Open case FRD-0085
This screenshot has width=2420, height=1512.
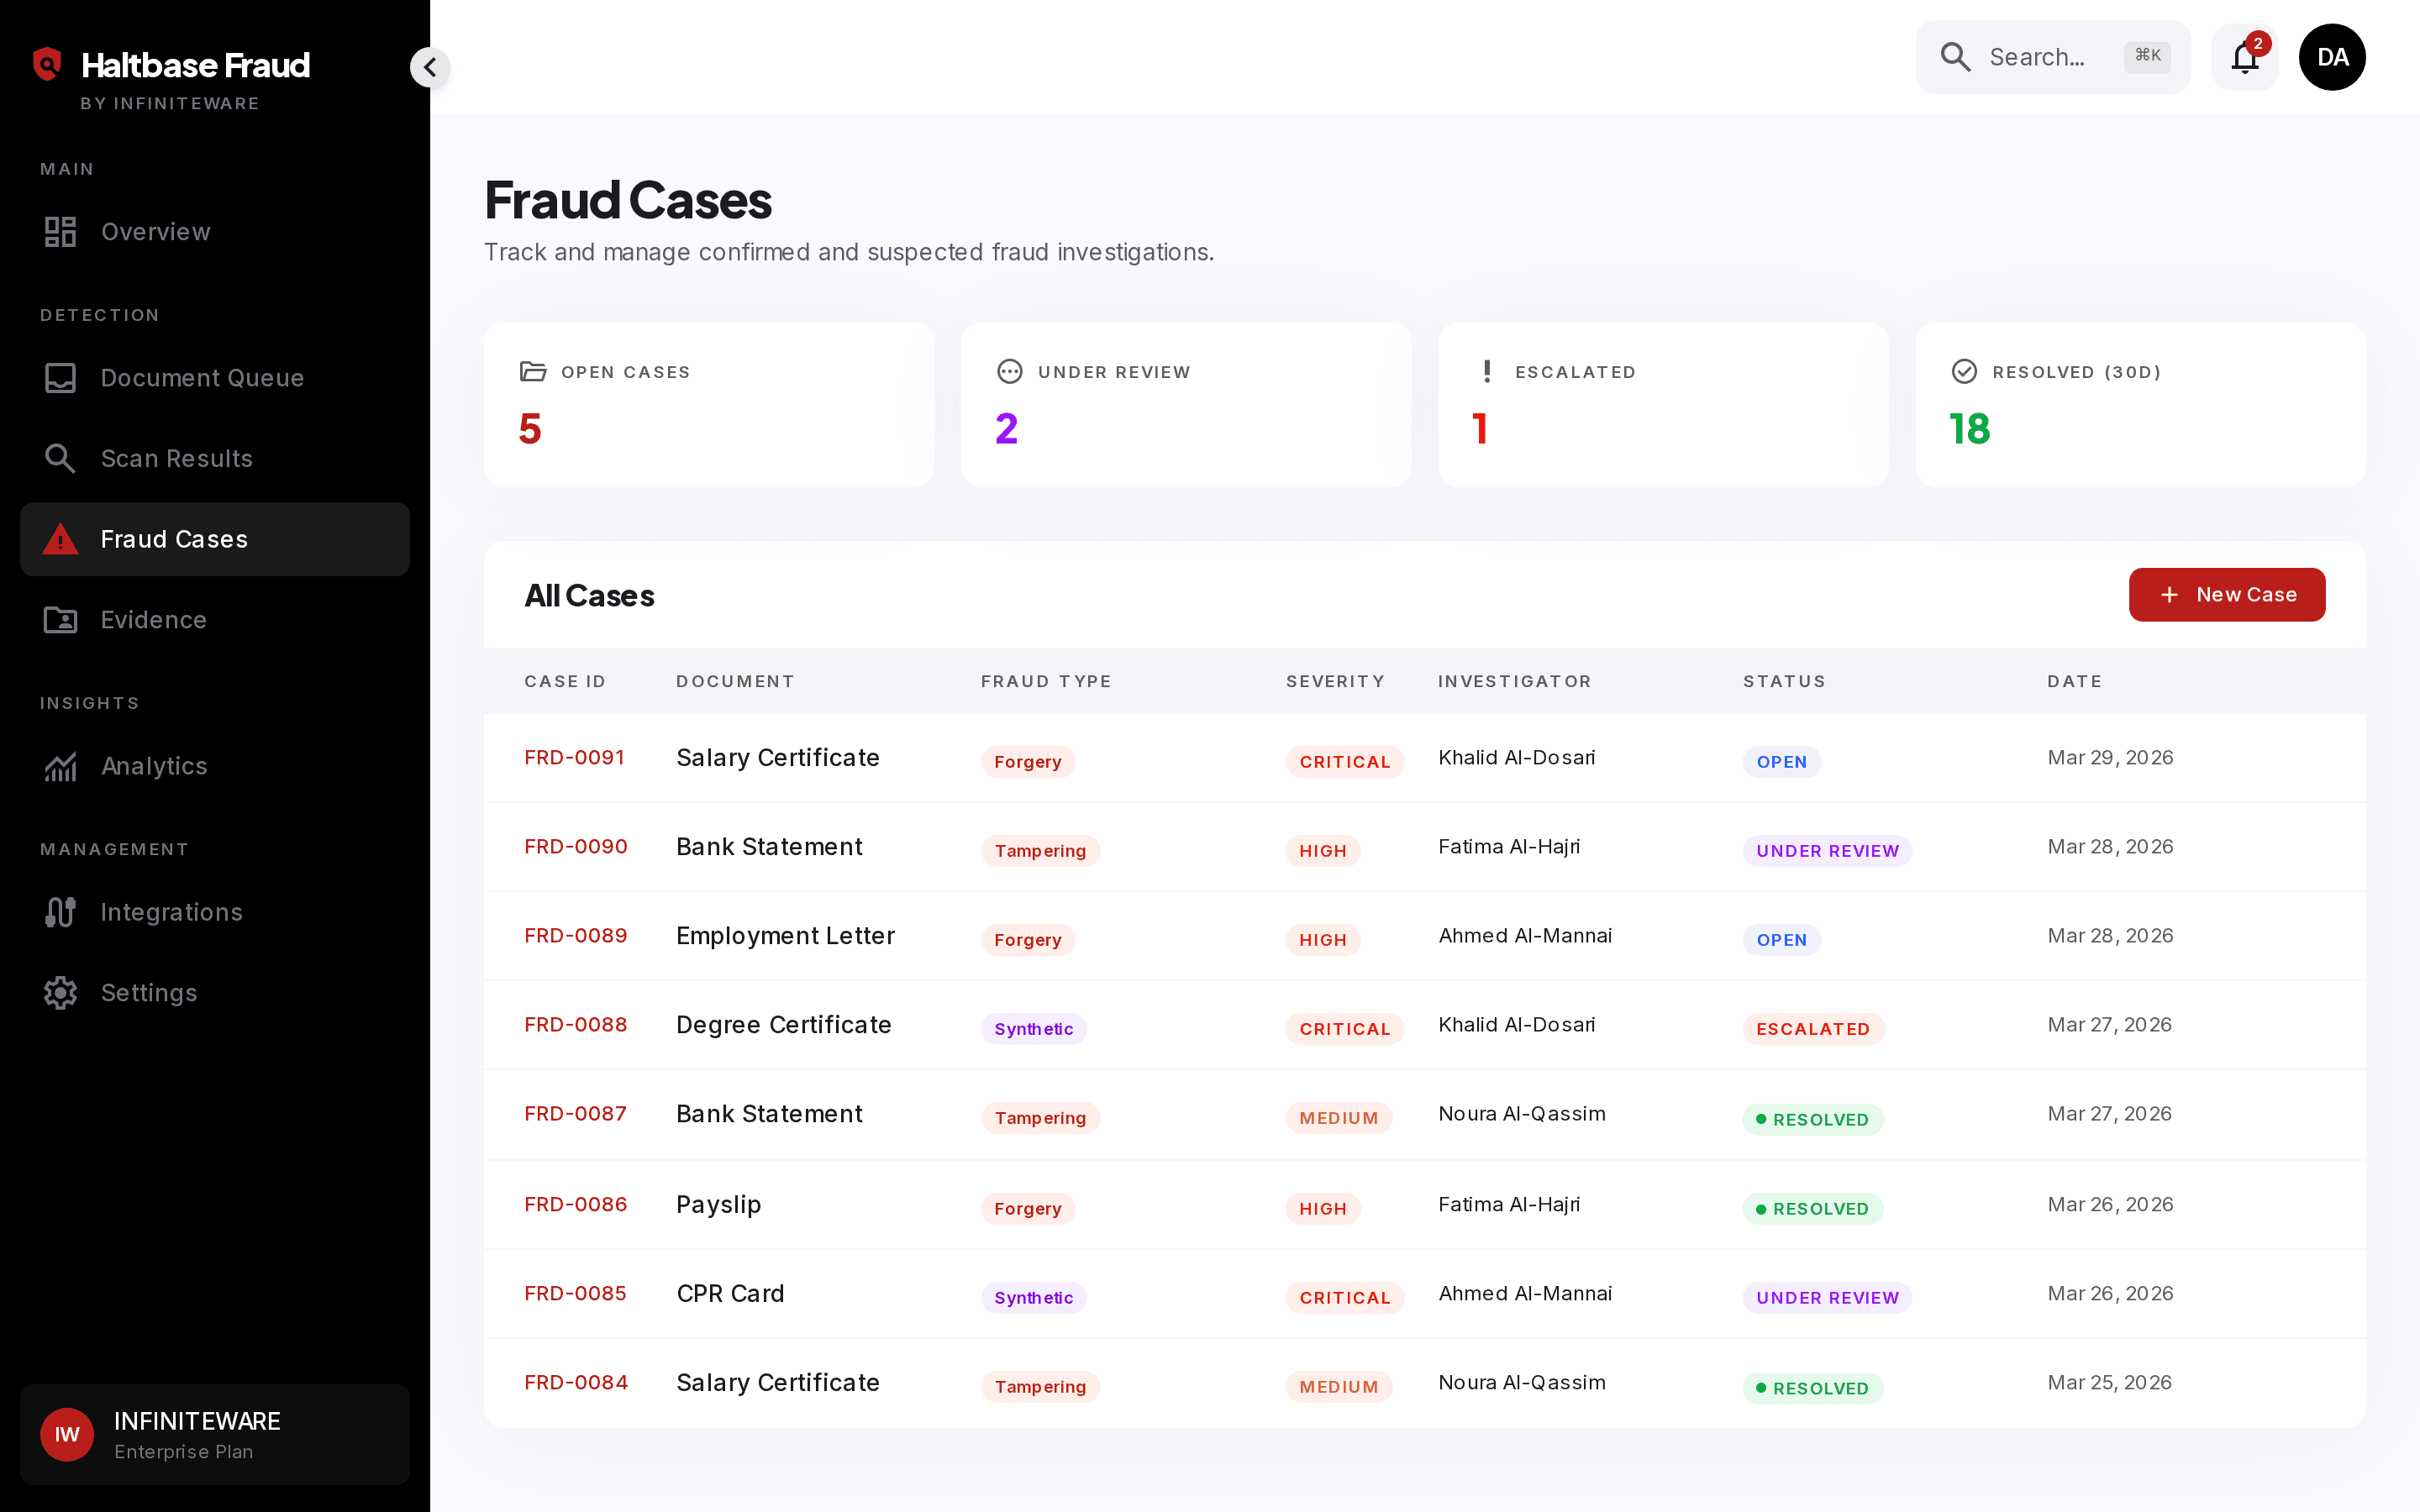pyautogui.click(x=575, y=1294)
